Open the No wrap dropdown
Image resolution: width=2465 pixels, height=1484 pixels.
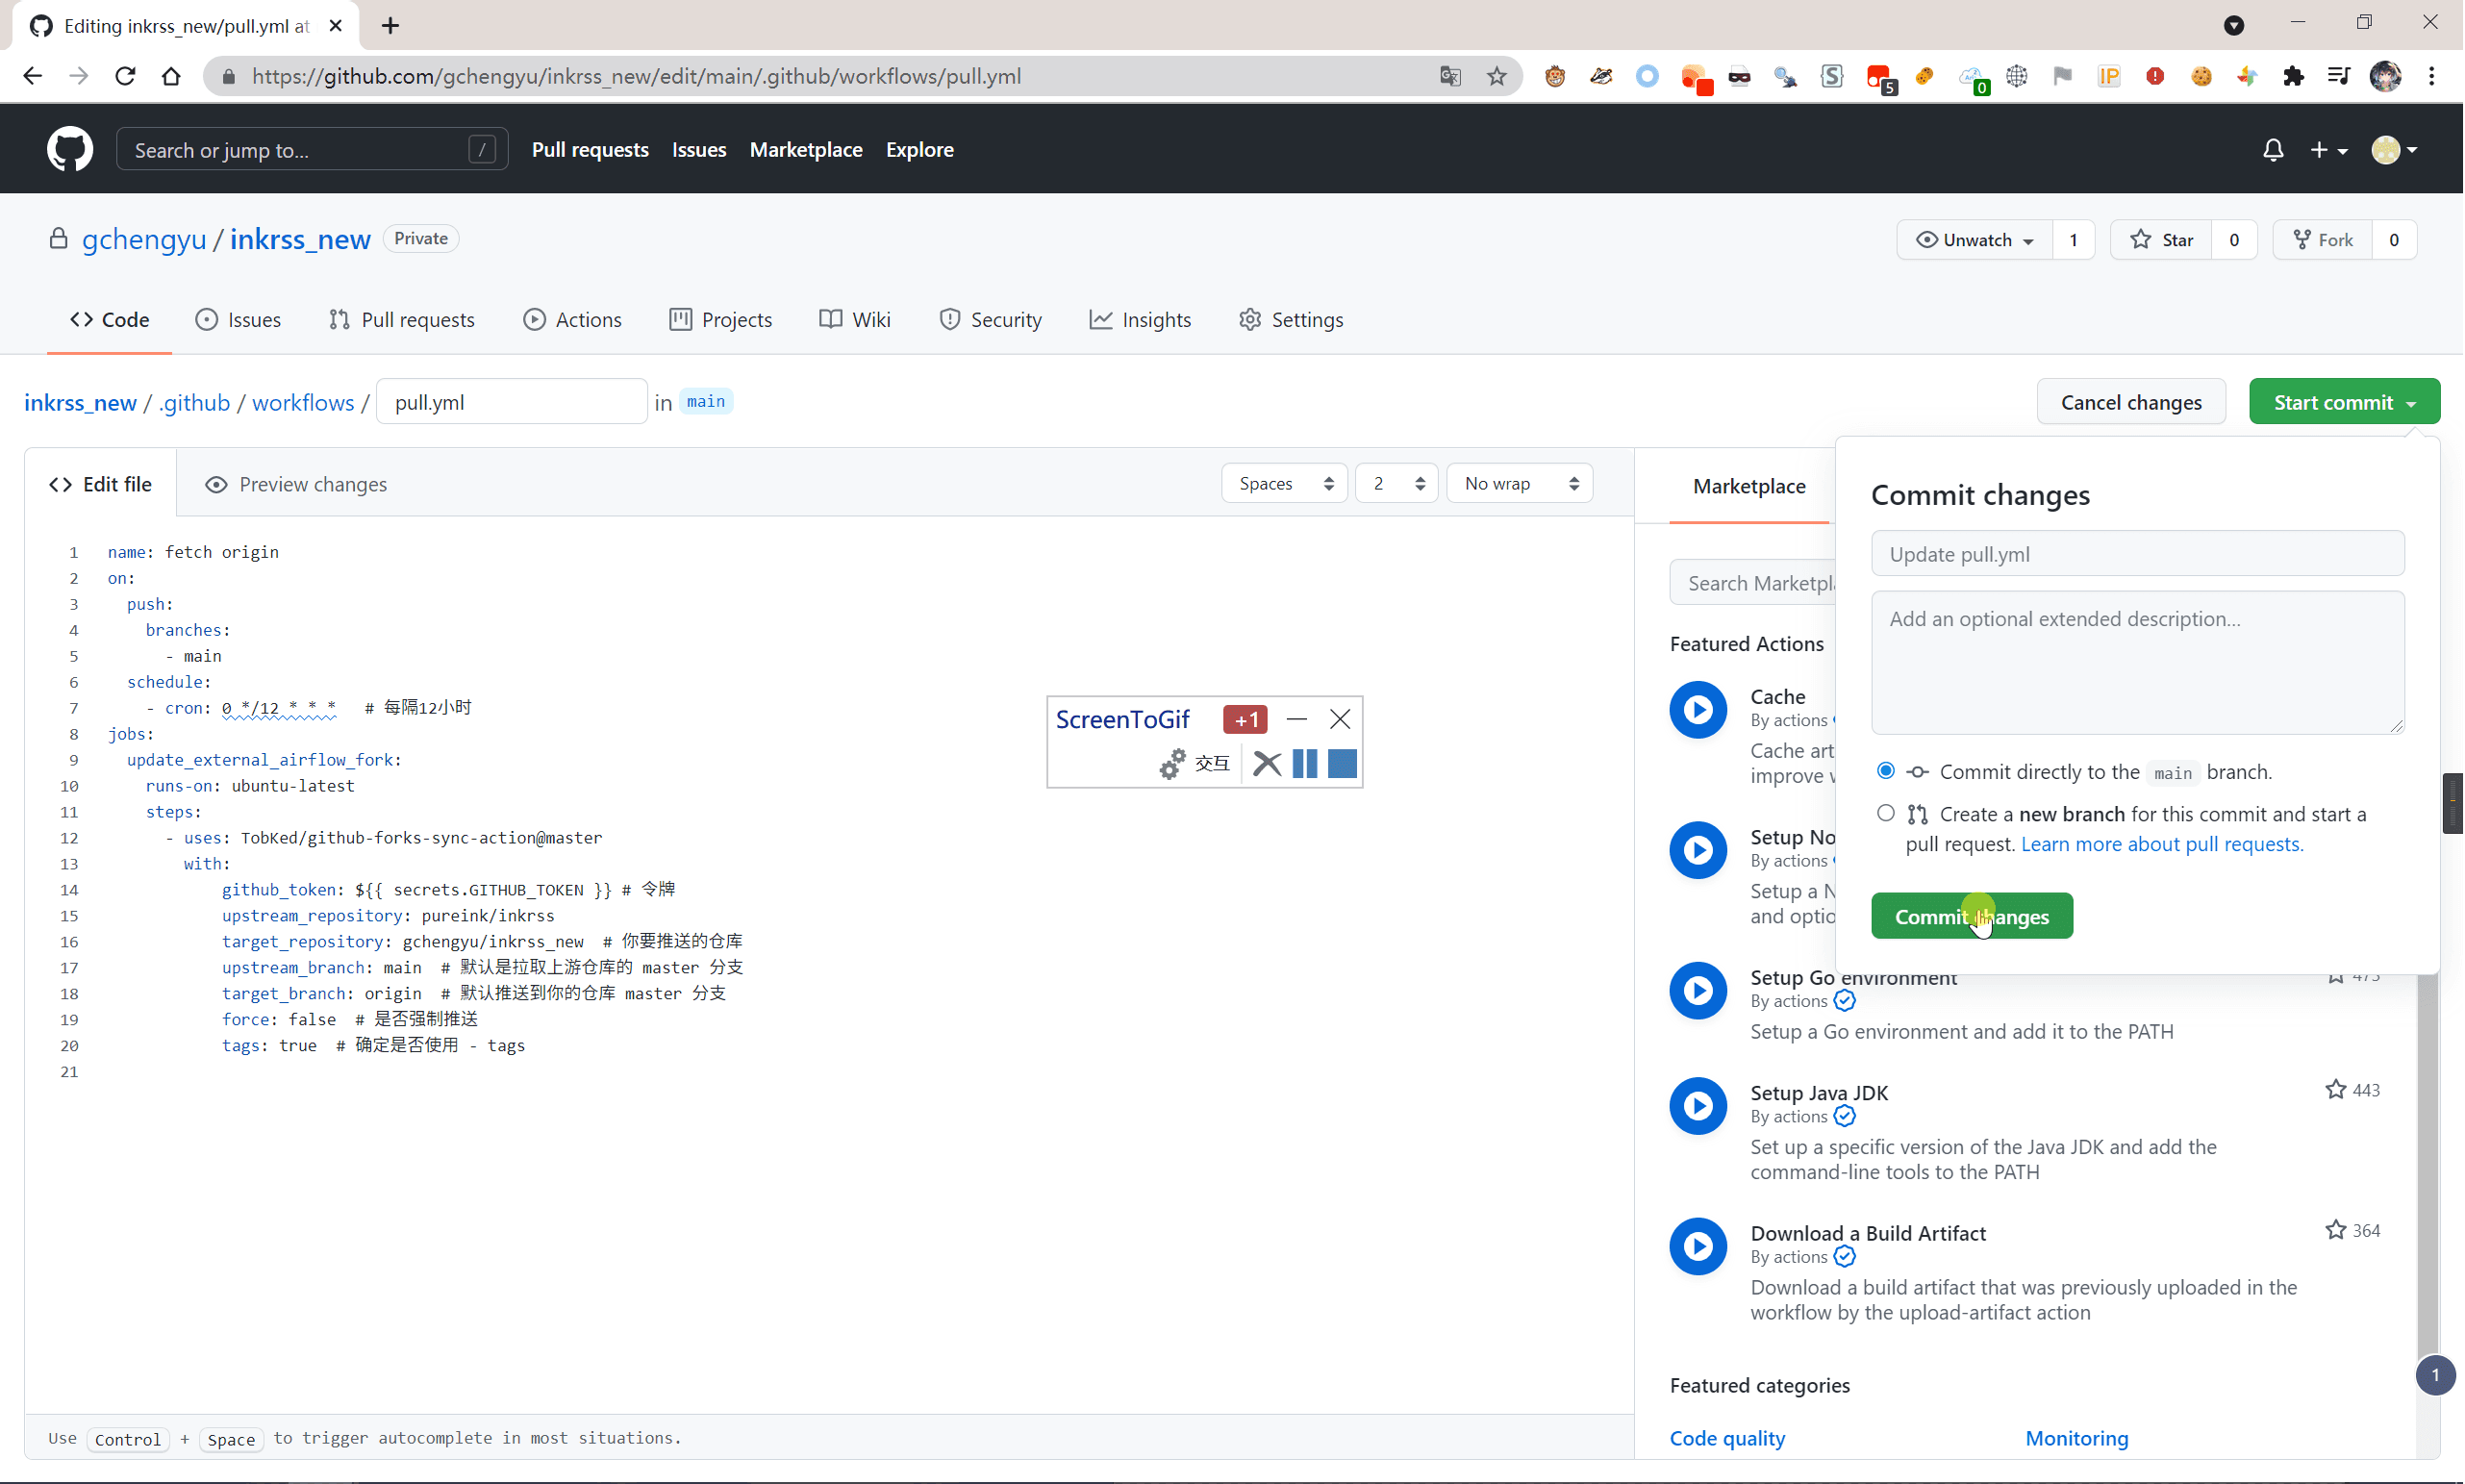click(1520, 484)
